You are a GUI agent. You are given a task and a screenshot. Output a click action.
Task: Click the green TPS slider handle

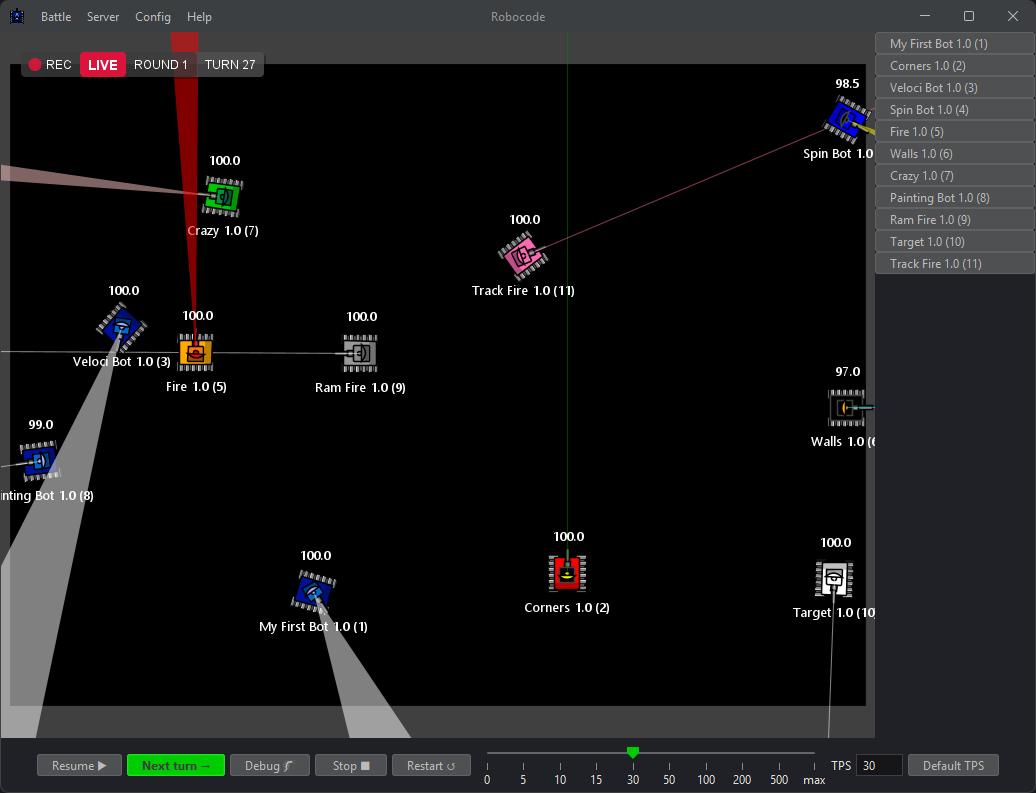coord(633,752)
